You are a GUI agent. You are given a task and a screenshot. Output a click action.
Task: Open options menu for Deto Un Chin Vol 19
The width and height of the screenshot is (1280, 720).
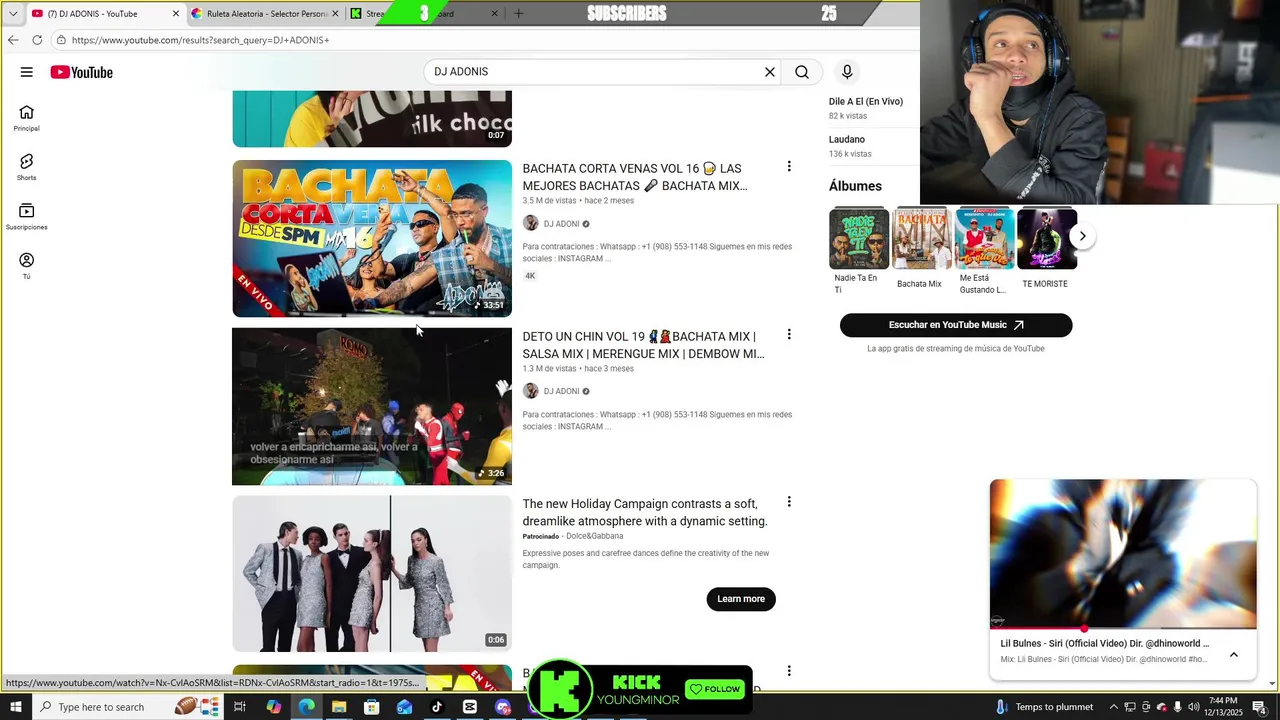click(789, 334)
